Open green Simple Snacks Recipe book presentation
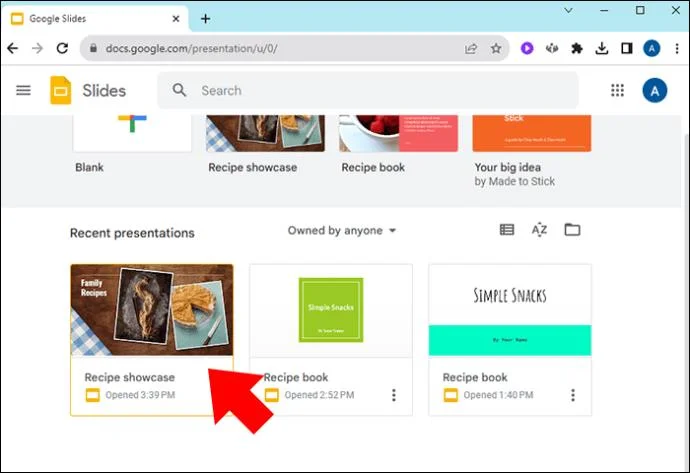The image size is (690, 473). click(331, 340)
